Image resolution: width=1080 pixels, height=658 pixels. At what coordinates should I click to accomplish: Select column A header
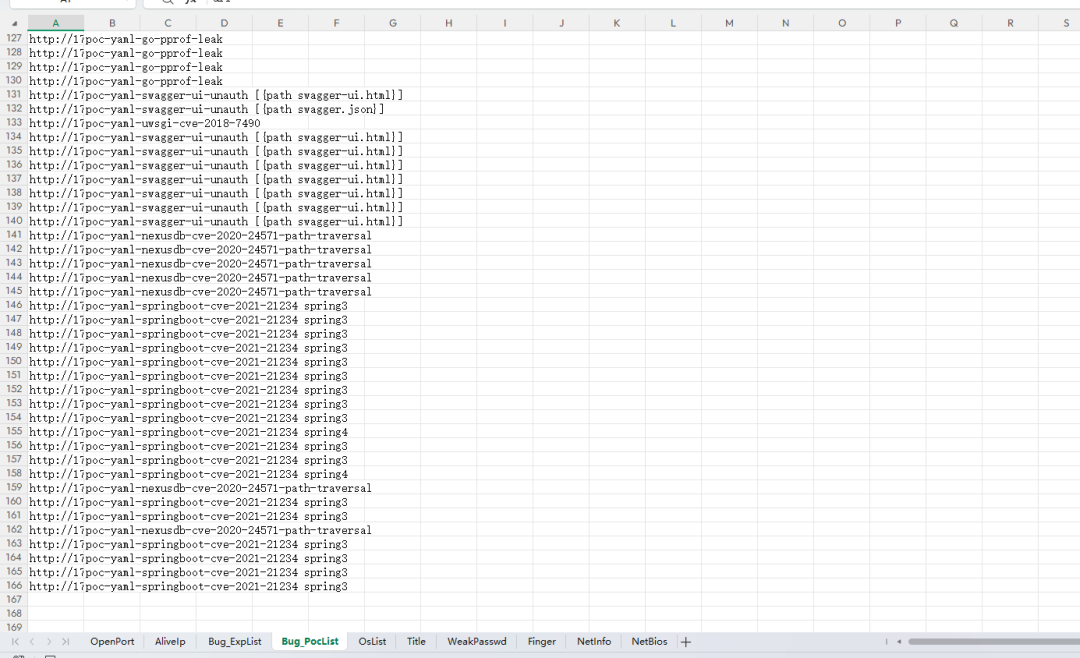tap(56, 23)
